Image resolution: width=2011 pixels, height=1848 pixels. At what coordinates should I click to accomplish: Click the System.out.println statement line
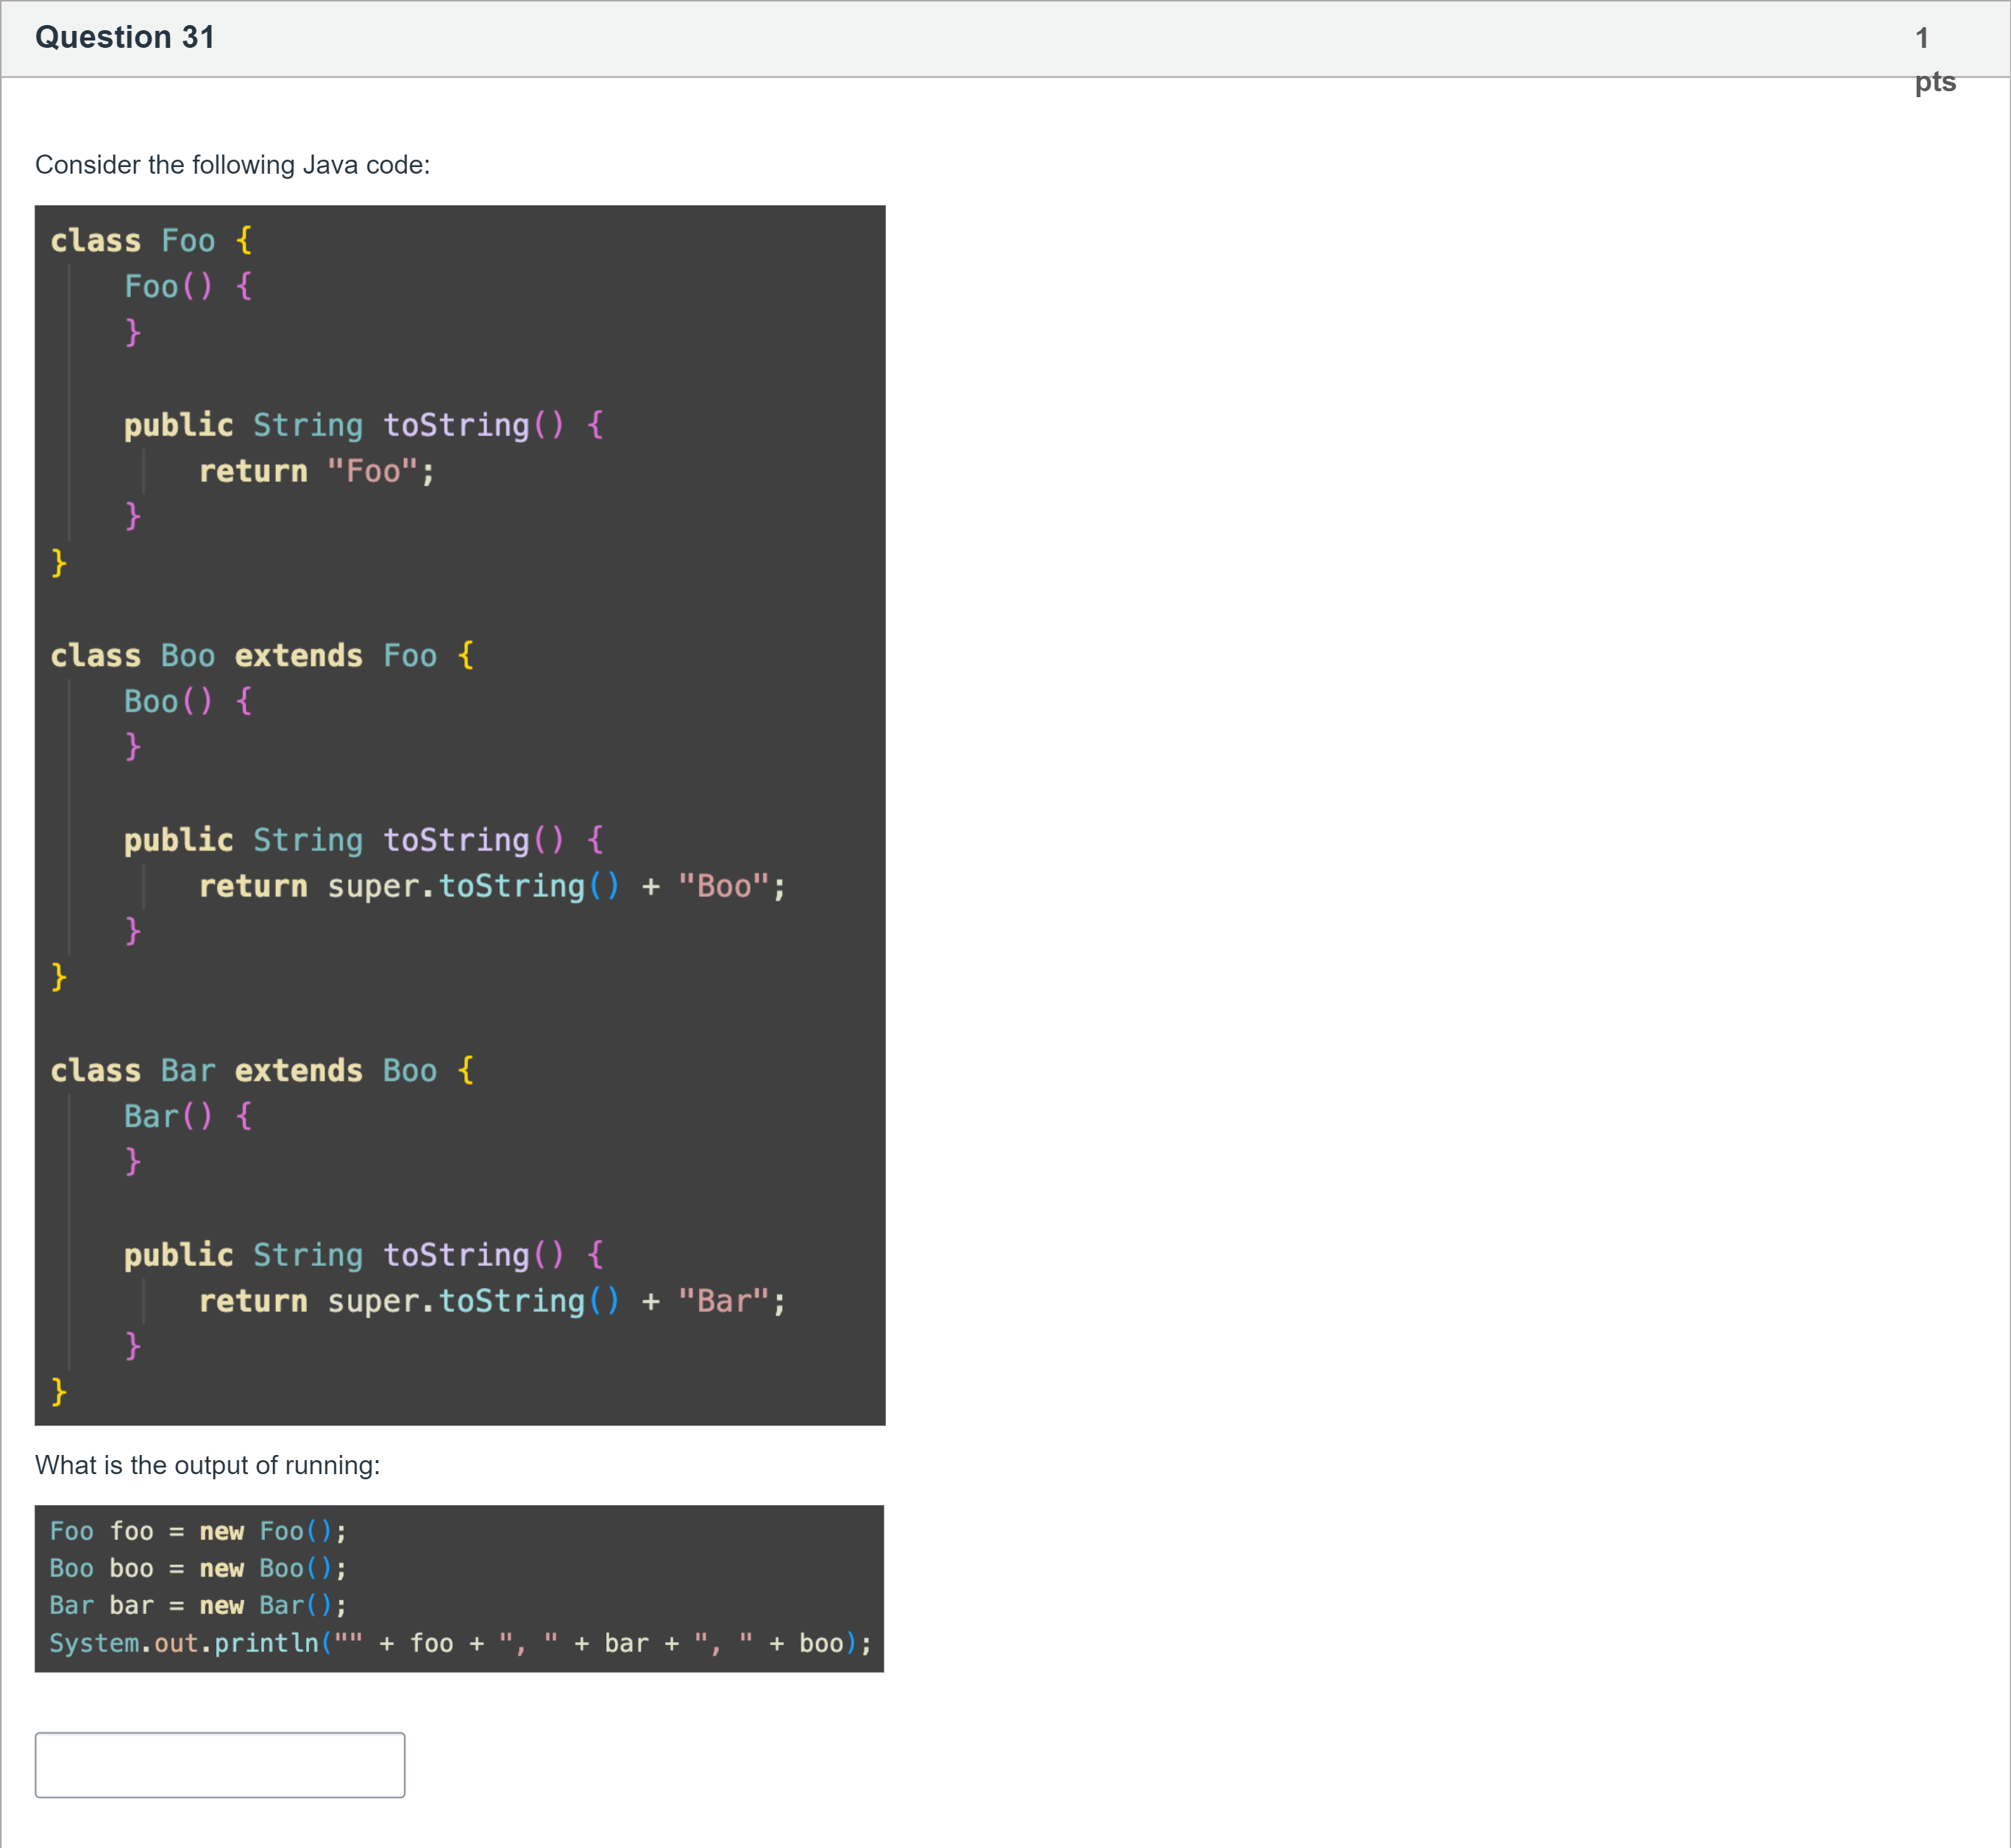pos(460,1643)
